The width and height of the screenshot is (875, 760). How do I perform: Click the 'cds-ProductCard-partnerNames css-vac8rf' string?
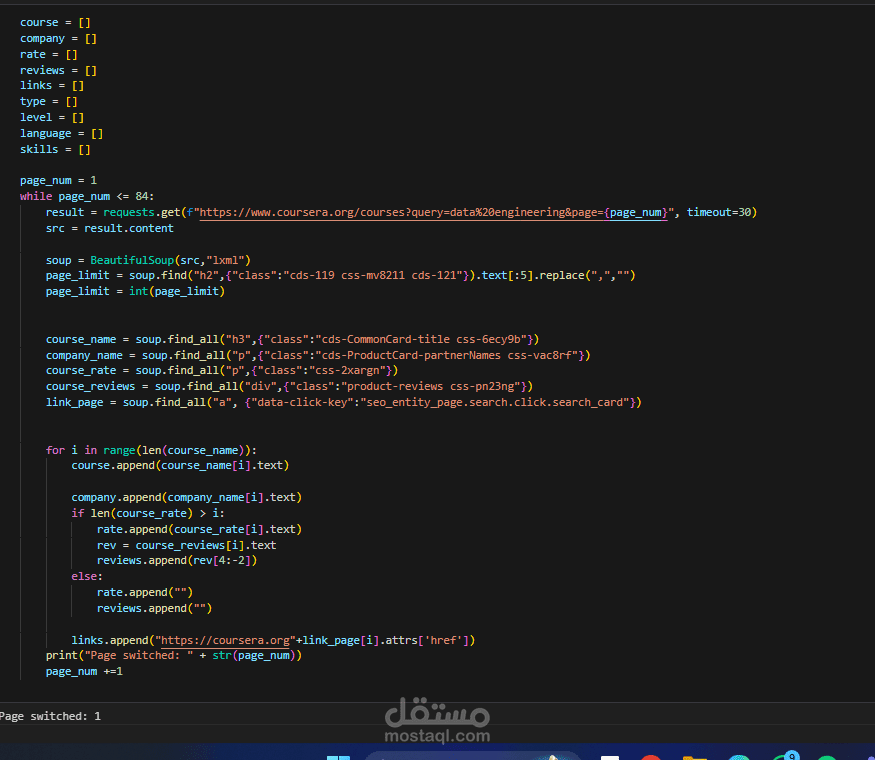tap(450, 355)
